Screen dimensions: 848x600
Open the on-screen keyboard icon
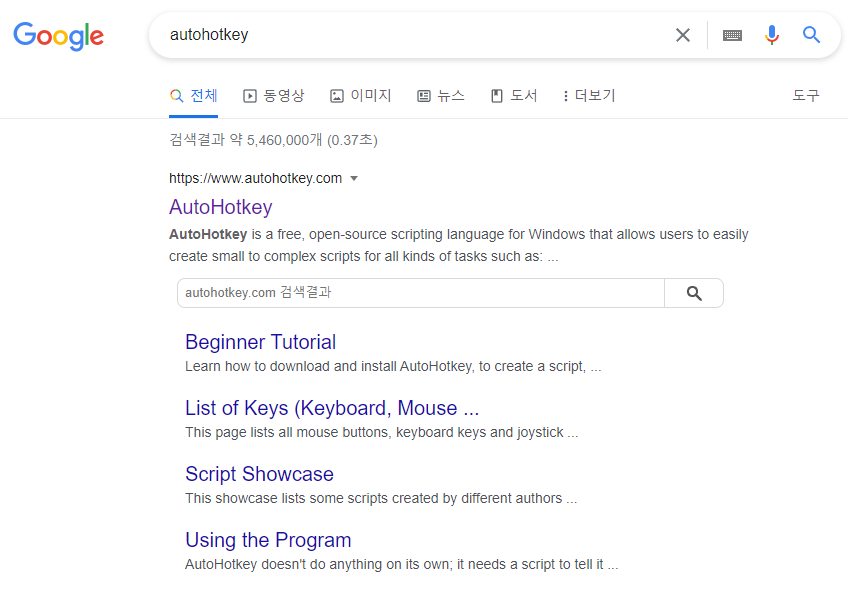pos(732,35)
